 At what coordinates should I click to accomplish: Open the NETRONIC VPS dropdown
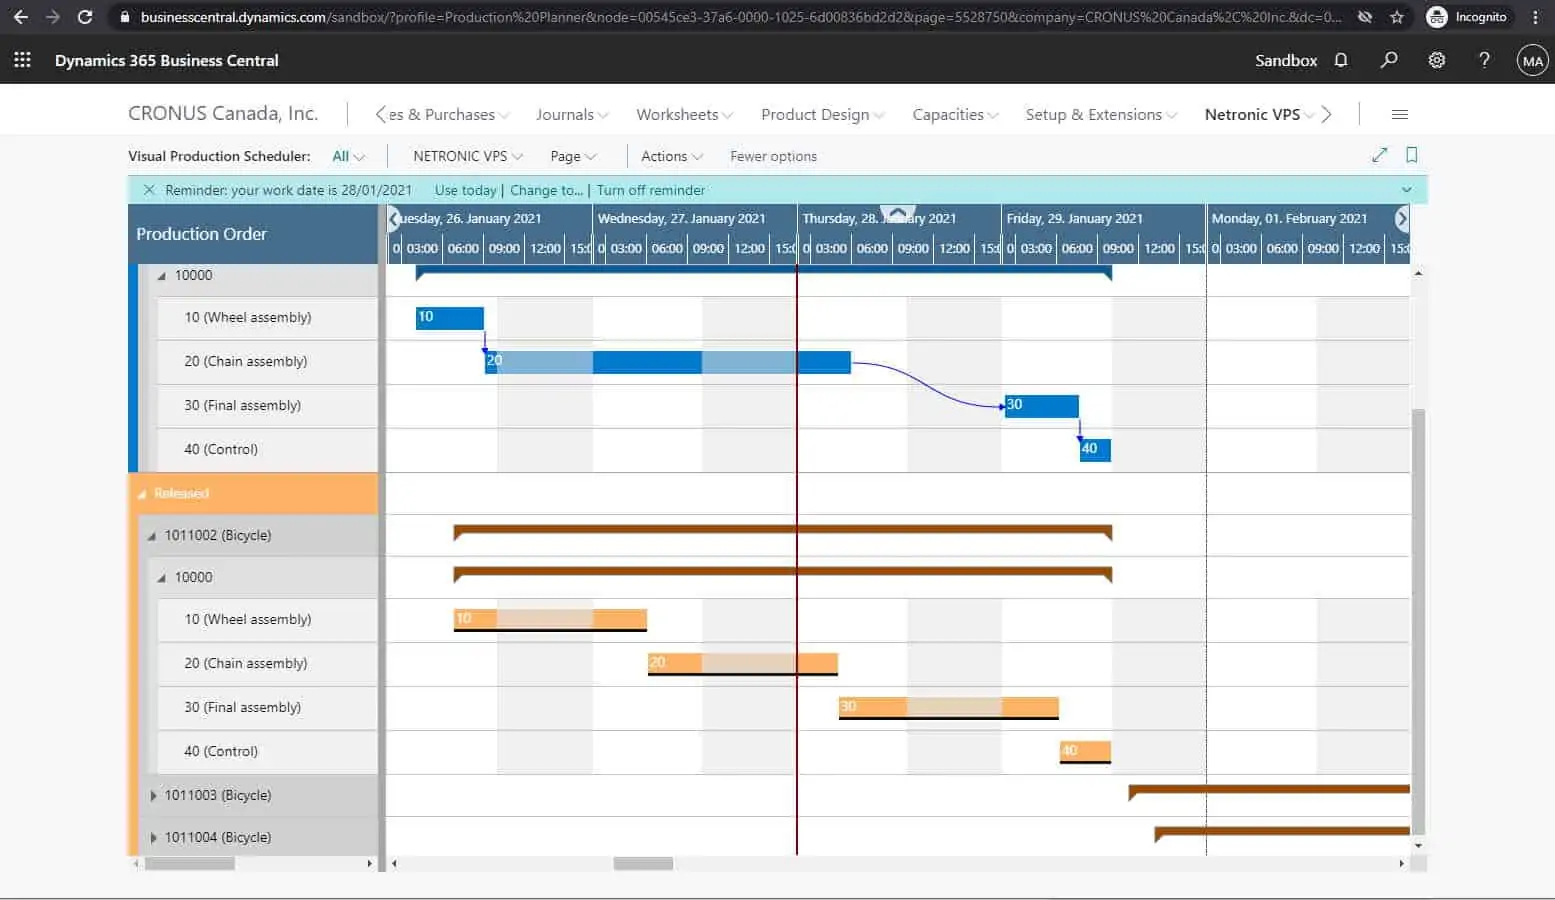468,156
